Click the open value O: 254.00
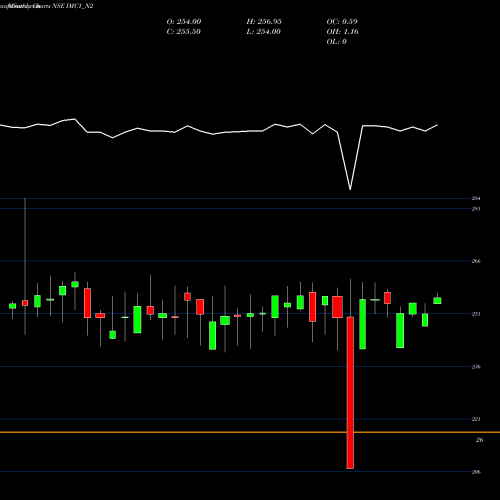This screenshot has height=500, width=500. click(x=184, y=22)
